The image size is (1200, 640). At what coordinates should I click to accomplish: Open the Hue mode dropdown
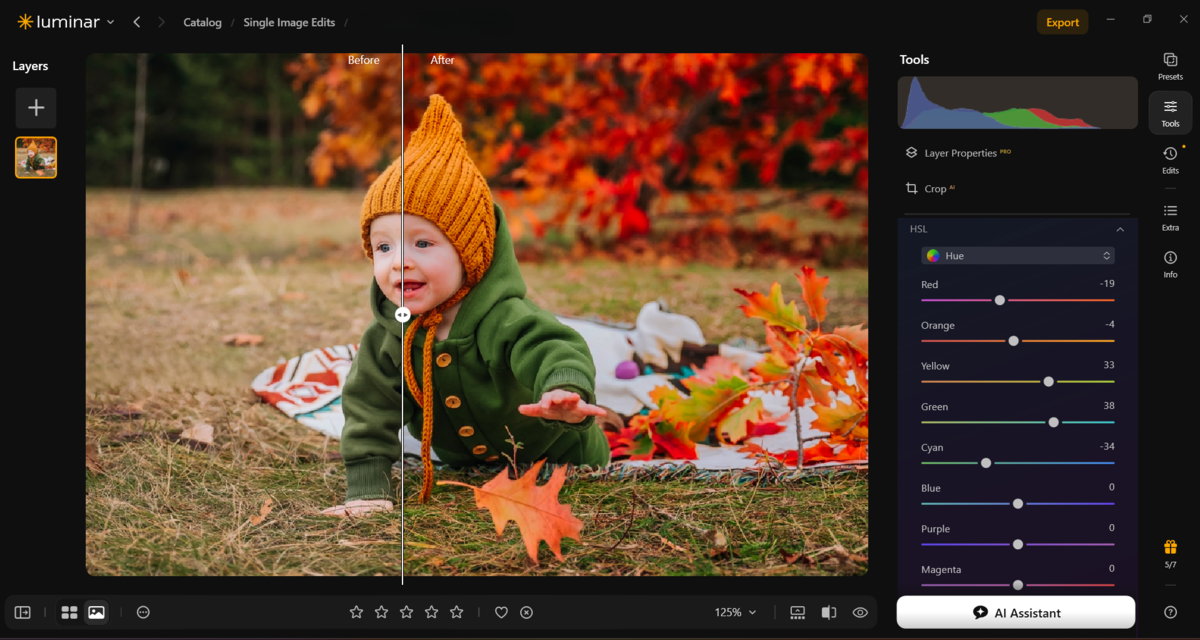pyautogui.click(x=1018, y=256)
